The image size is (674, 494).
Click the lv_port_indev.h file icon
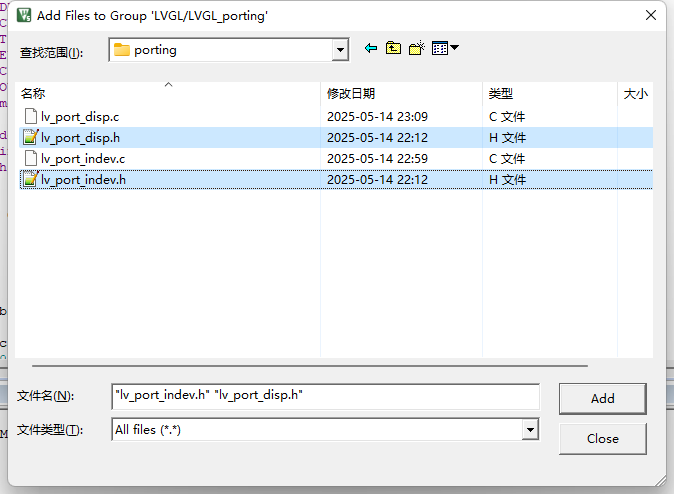[31, 180]
